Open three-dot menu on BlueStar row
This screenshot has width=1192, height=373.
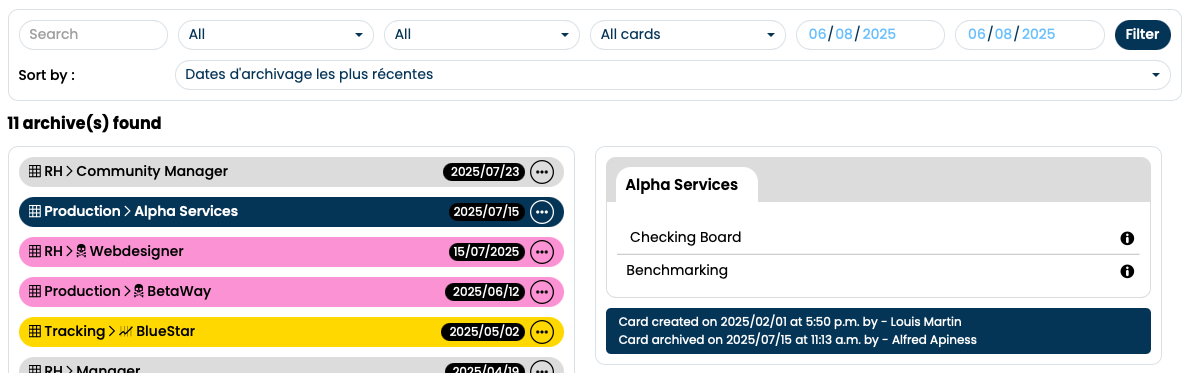(x=542, y=332)
